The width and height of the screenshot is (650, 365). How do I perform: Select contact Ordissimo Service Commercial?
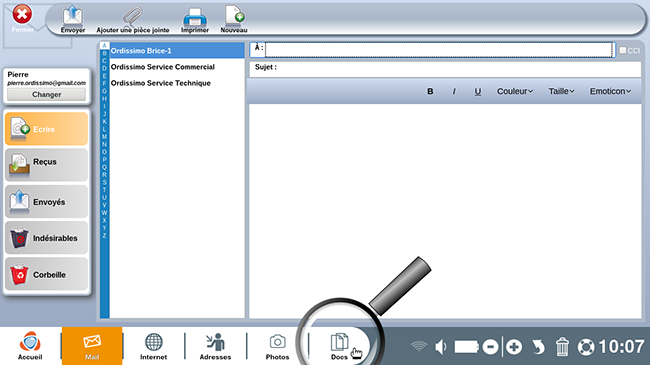(177, 67)
